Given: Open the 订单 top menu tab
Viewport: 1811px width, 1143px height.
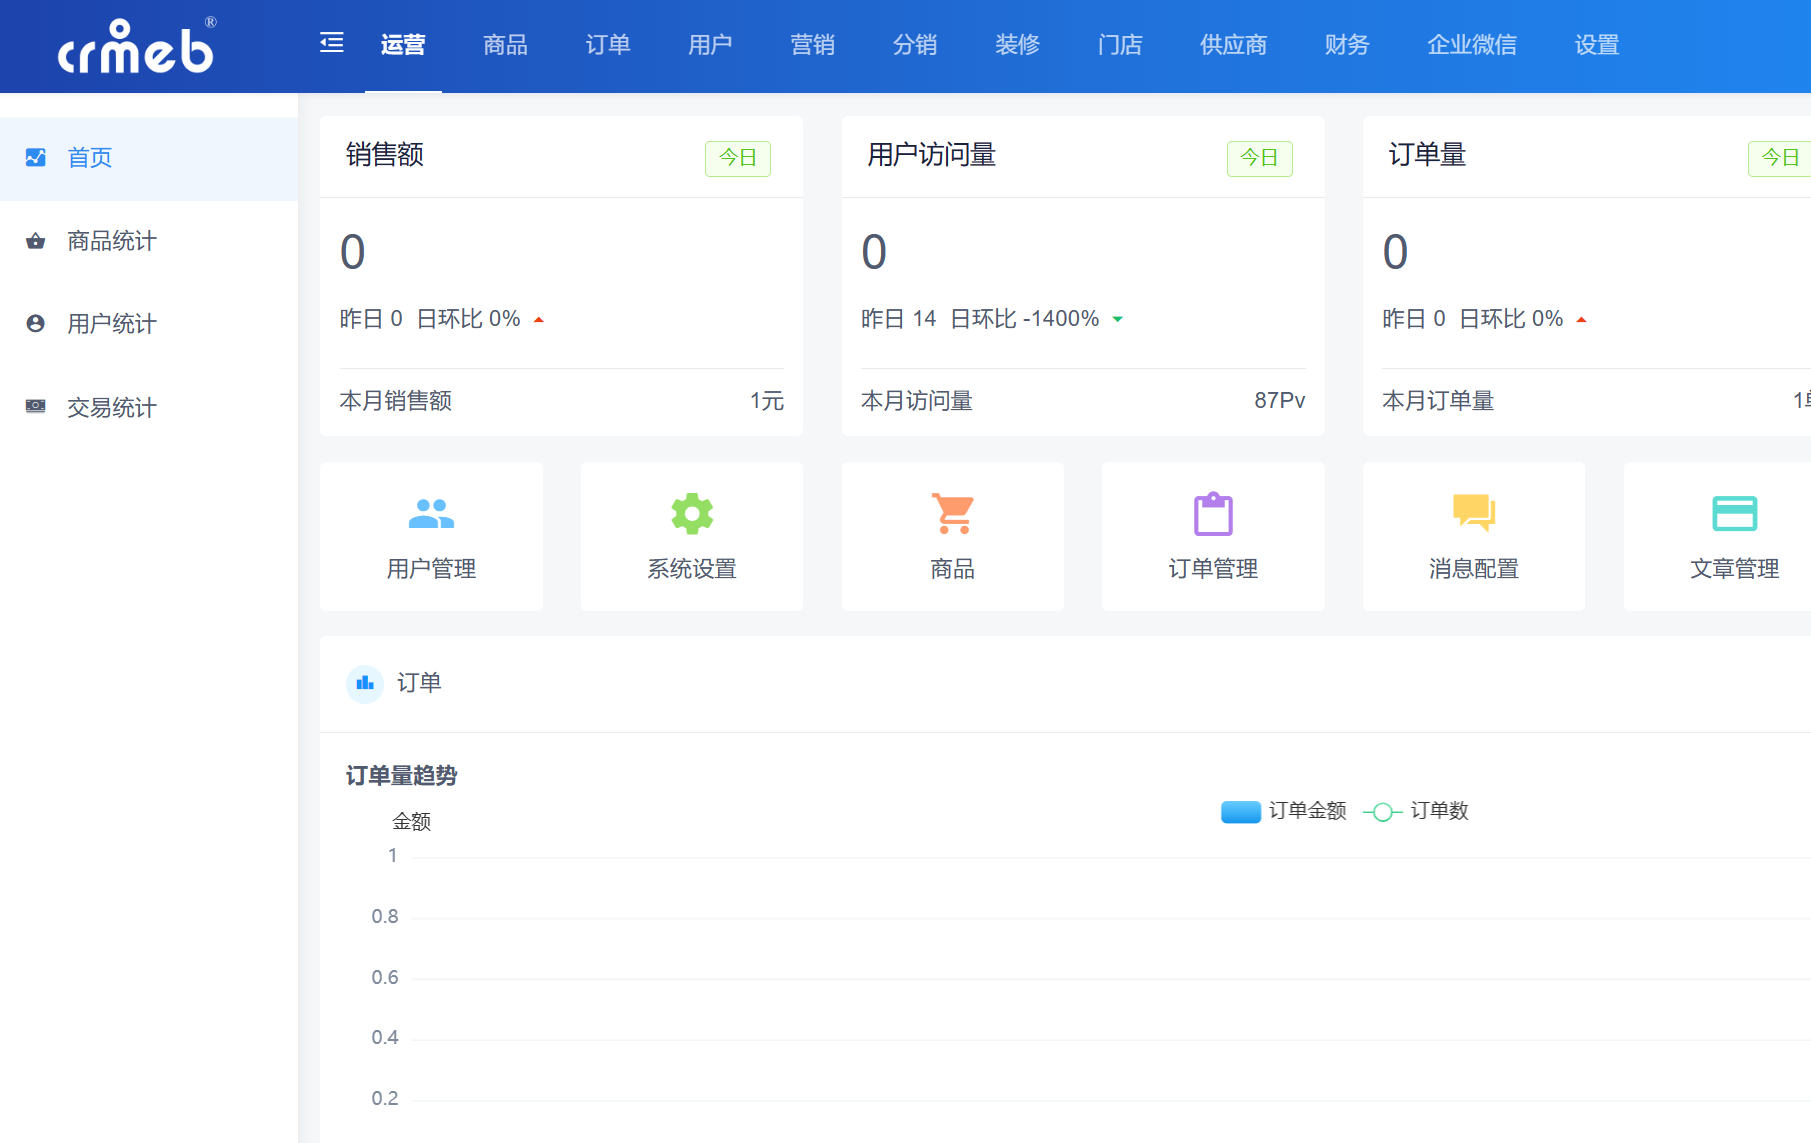Looking at the screenshot, I should [x=608, y=45].
